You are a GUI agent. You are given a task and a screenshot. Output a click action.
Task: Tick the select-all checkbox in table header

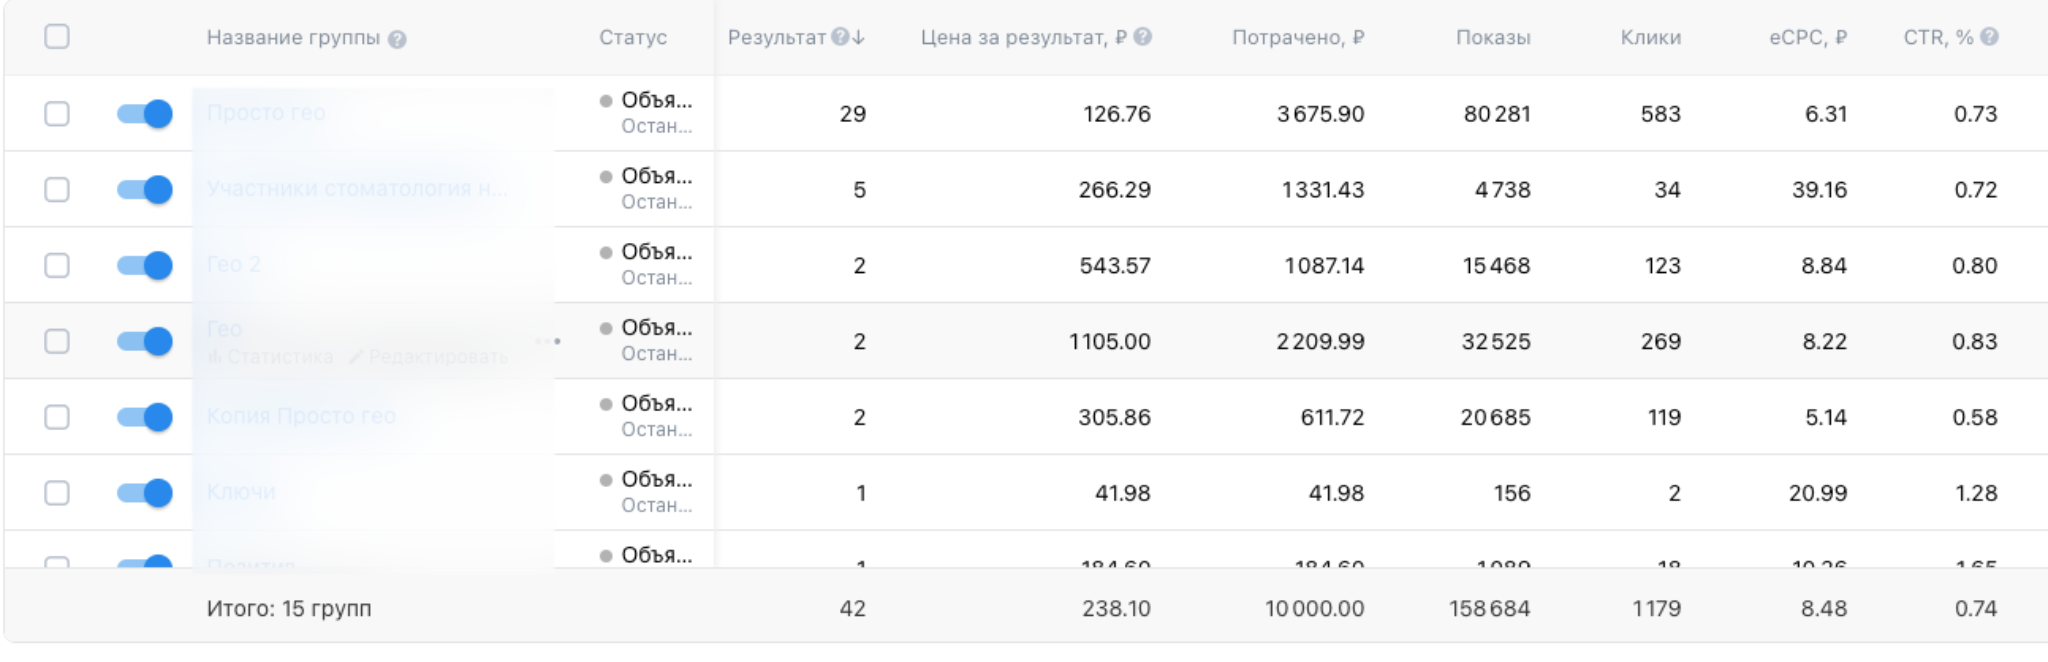pos(57,37)
